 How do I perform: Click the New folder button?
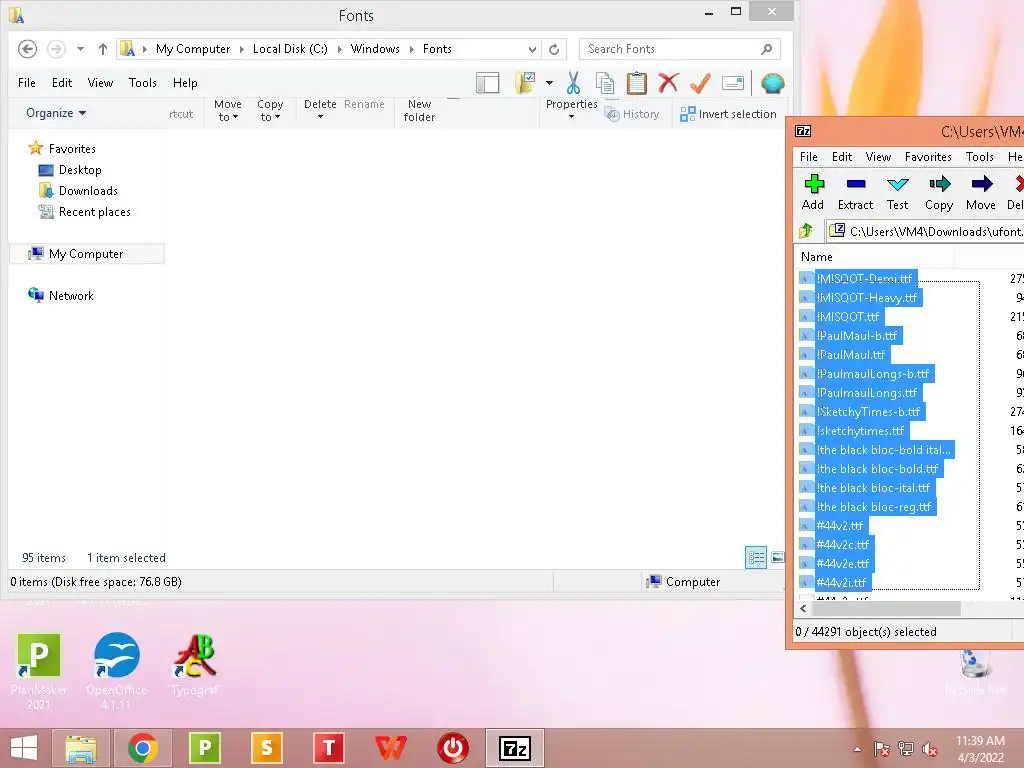[x=419, y=110]
